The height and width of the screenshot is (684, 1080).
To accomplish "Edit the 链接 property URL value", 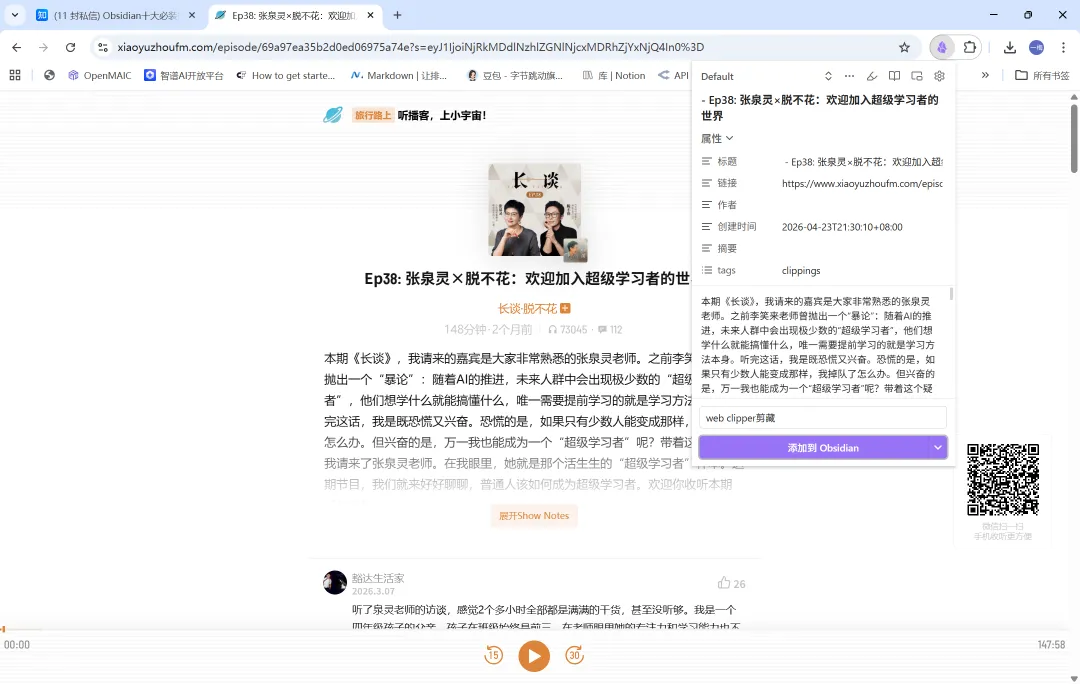I will [x=862, y=183].
